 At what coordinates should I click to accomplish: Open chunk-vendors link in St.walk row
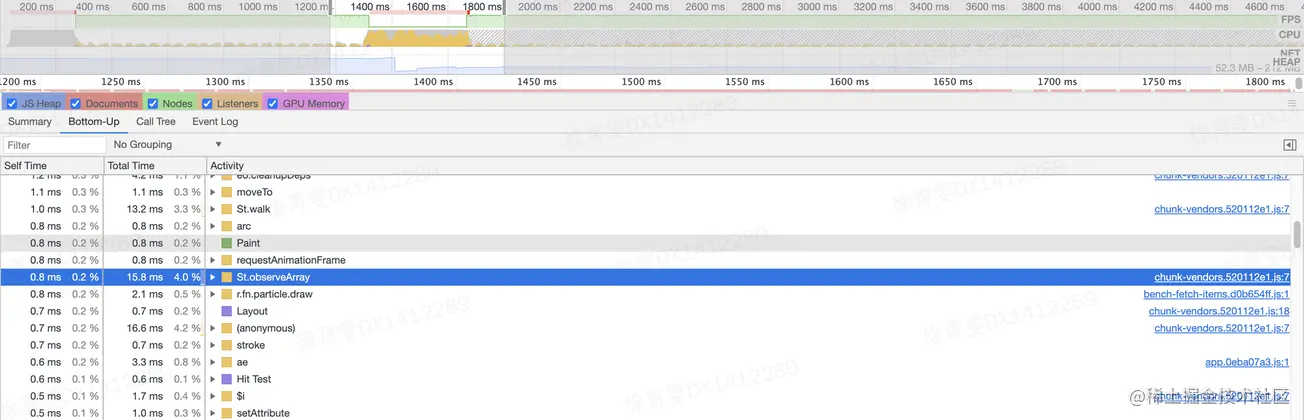coord(1221,209)
